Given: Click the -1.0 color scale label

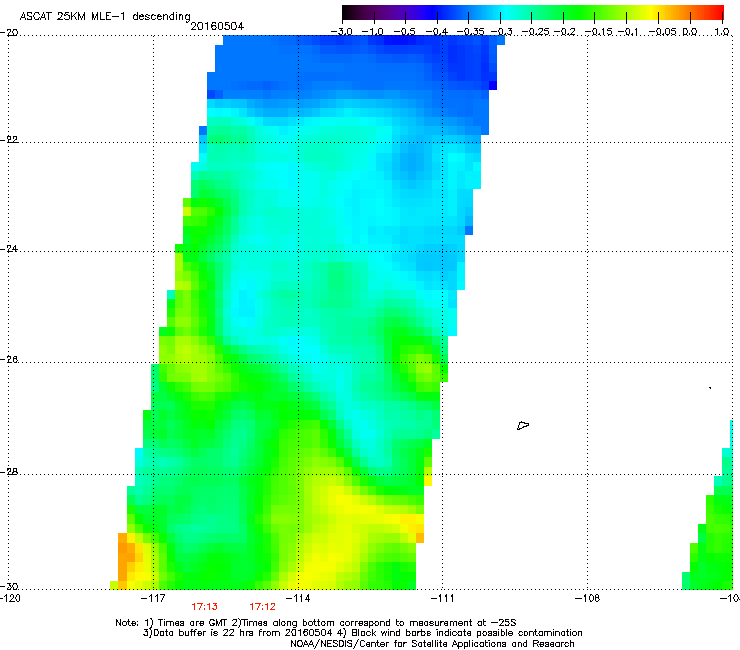Looking at the screenshot, I should click(x=372, y=32).
